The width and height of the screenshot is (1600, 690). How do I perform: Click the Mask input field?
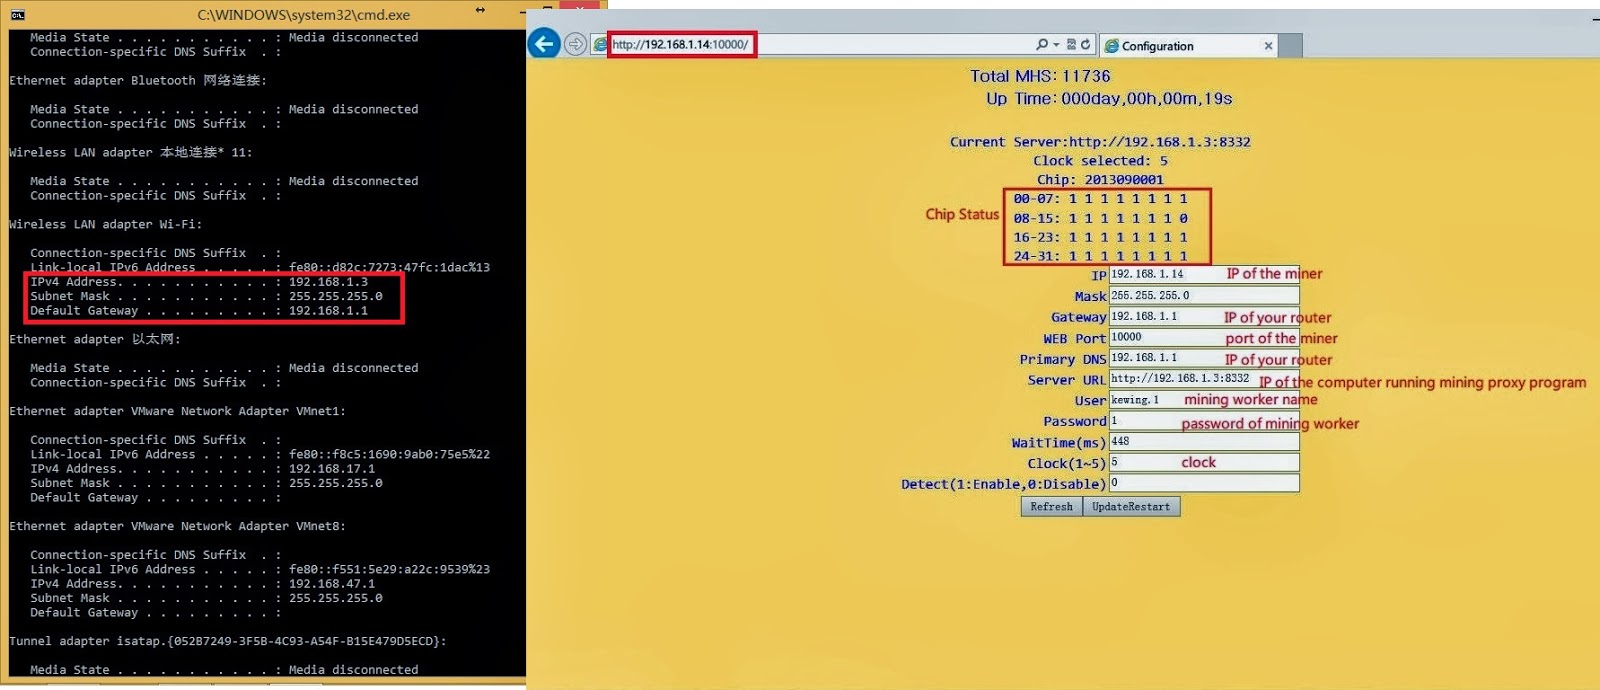point(1204,296)
